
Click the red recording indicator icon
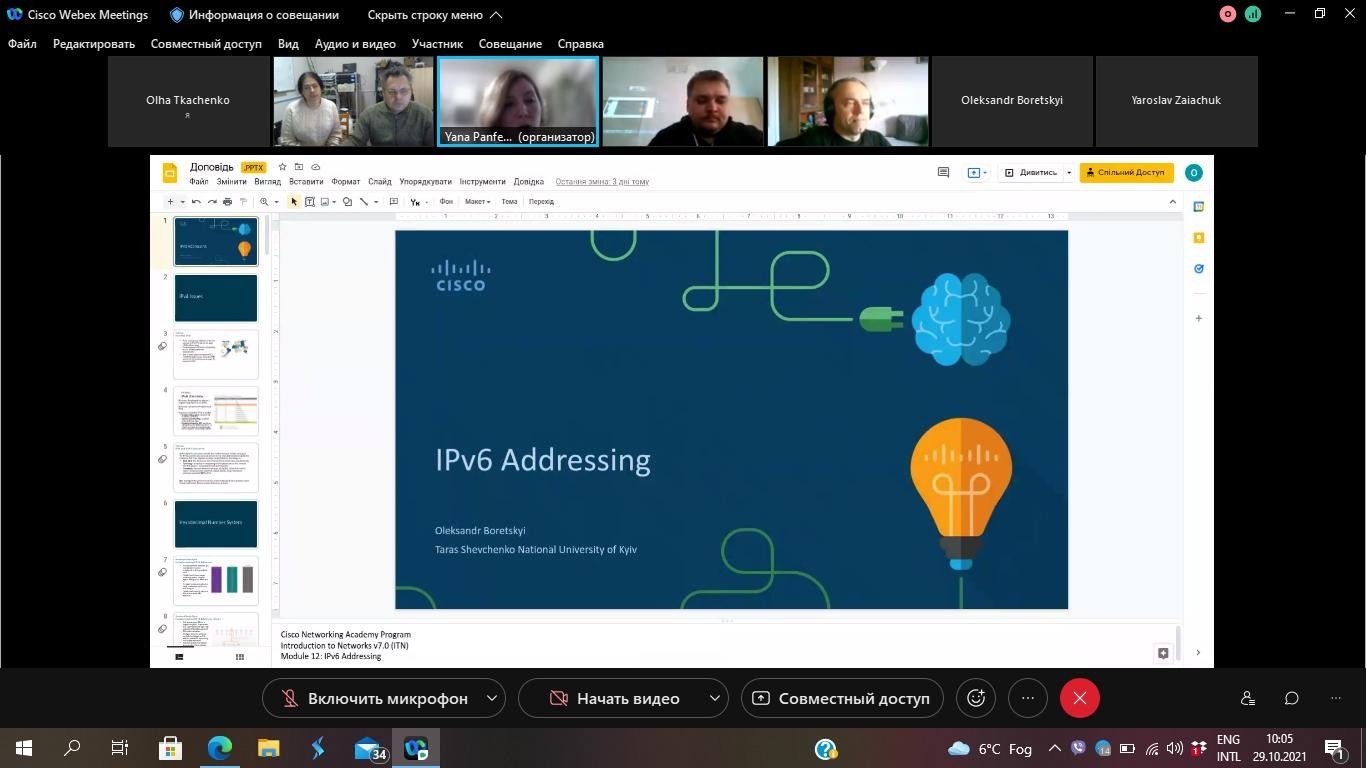(1228, 14)
